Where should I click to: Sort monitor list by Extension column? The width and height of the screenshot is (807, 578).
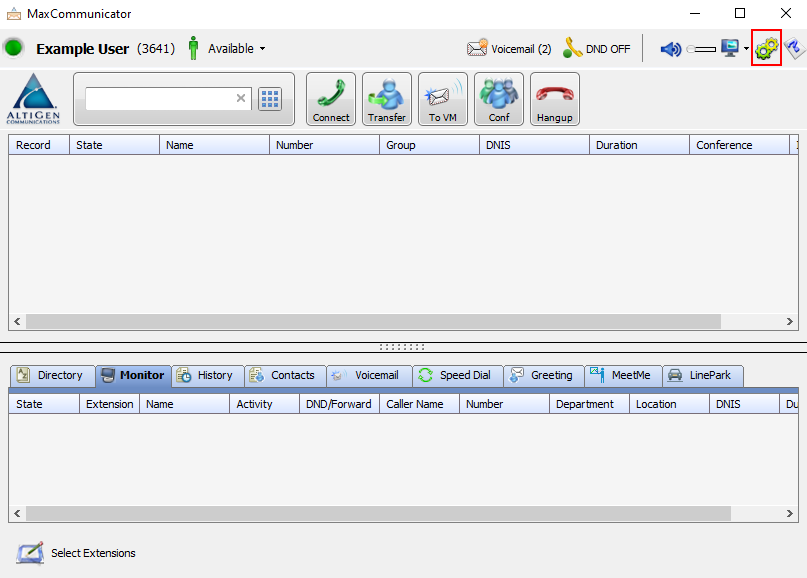[109, 404]
